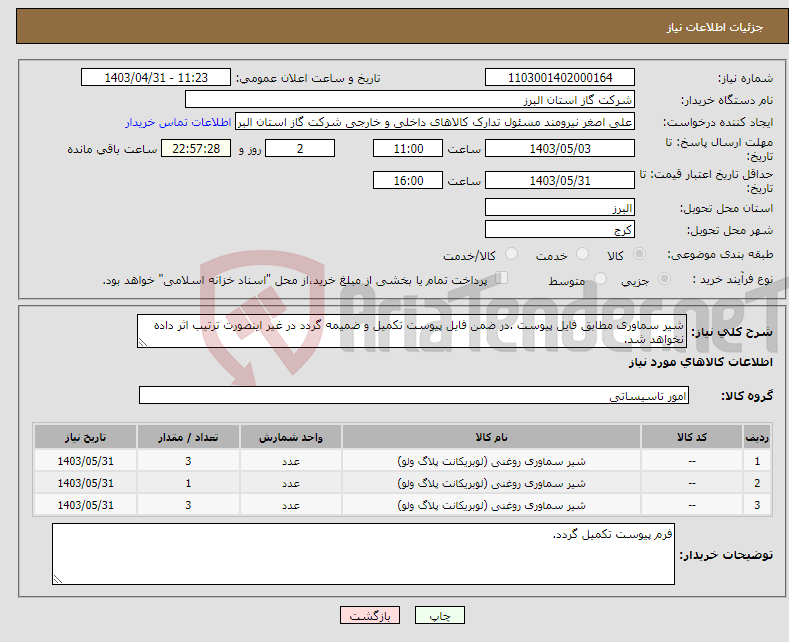Click the remaining days field showing 2
Viewport: 789px width, 642px height.
coord(300,148)
